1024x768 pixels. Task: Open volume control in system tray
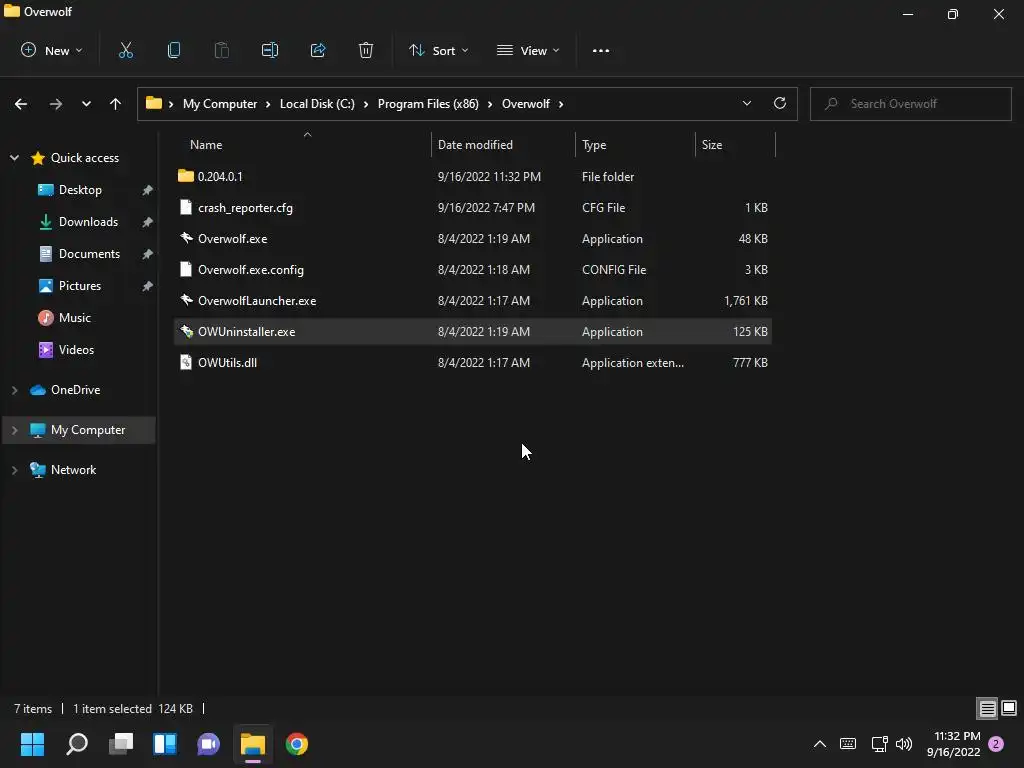(904, 744)
